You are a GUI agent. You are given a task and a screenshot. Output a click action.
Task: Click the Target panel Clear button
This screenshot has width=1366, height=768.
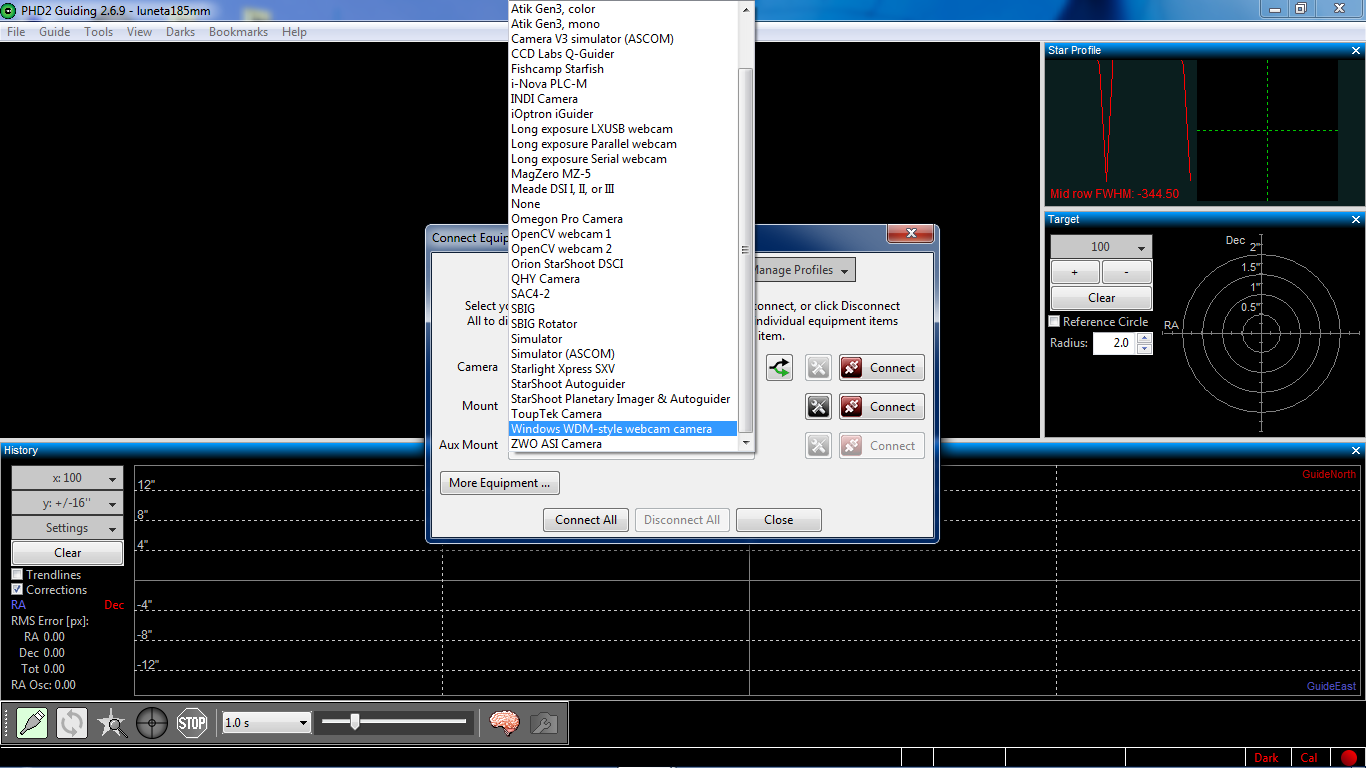[1101, 298]
